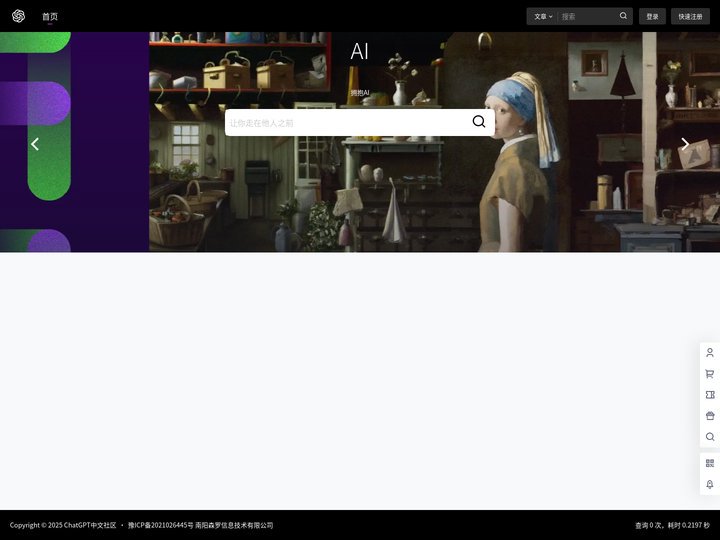Screen dimensions: 720x540
Task: Open the coupon ticket sidebar icon
Action: (x=710, y=395)
